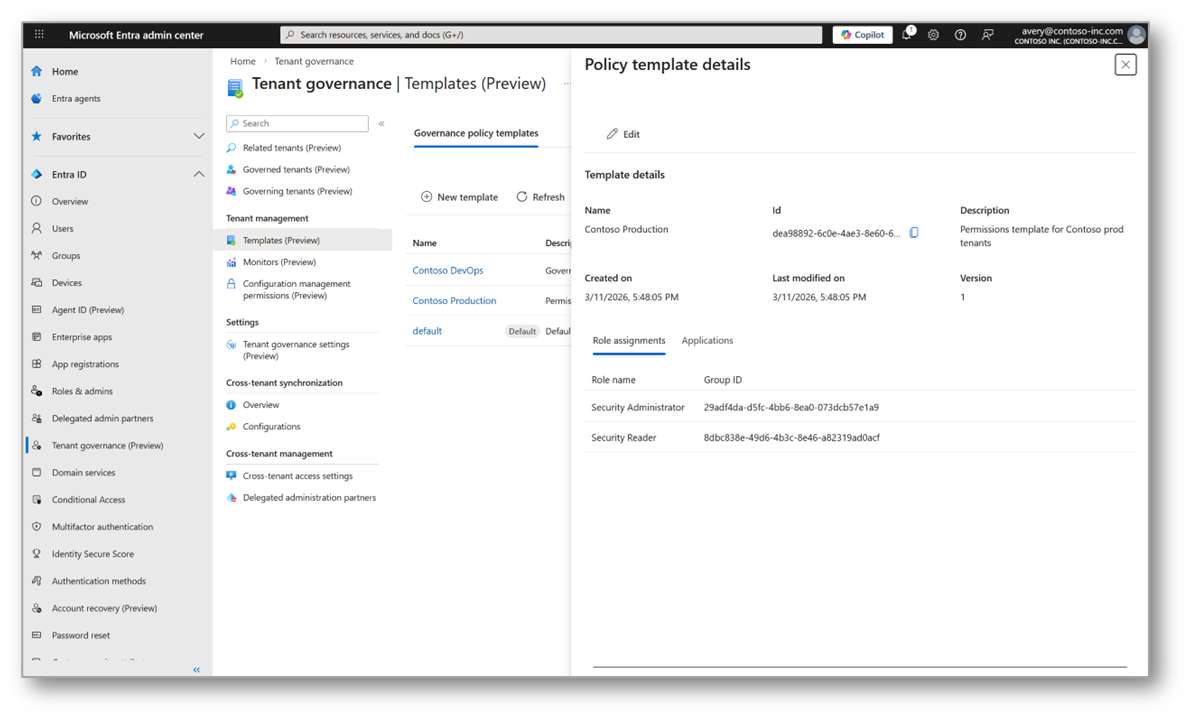This screenshot has height=720, width=1192.
Task: Click the Multifactor authentication icon
Action: [x=36, y=527]
